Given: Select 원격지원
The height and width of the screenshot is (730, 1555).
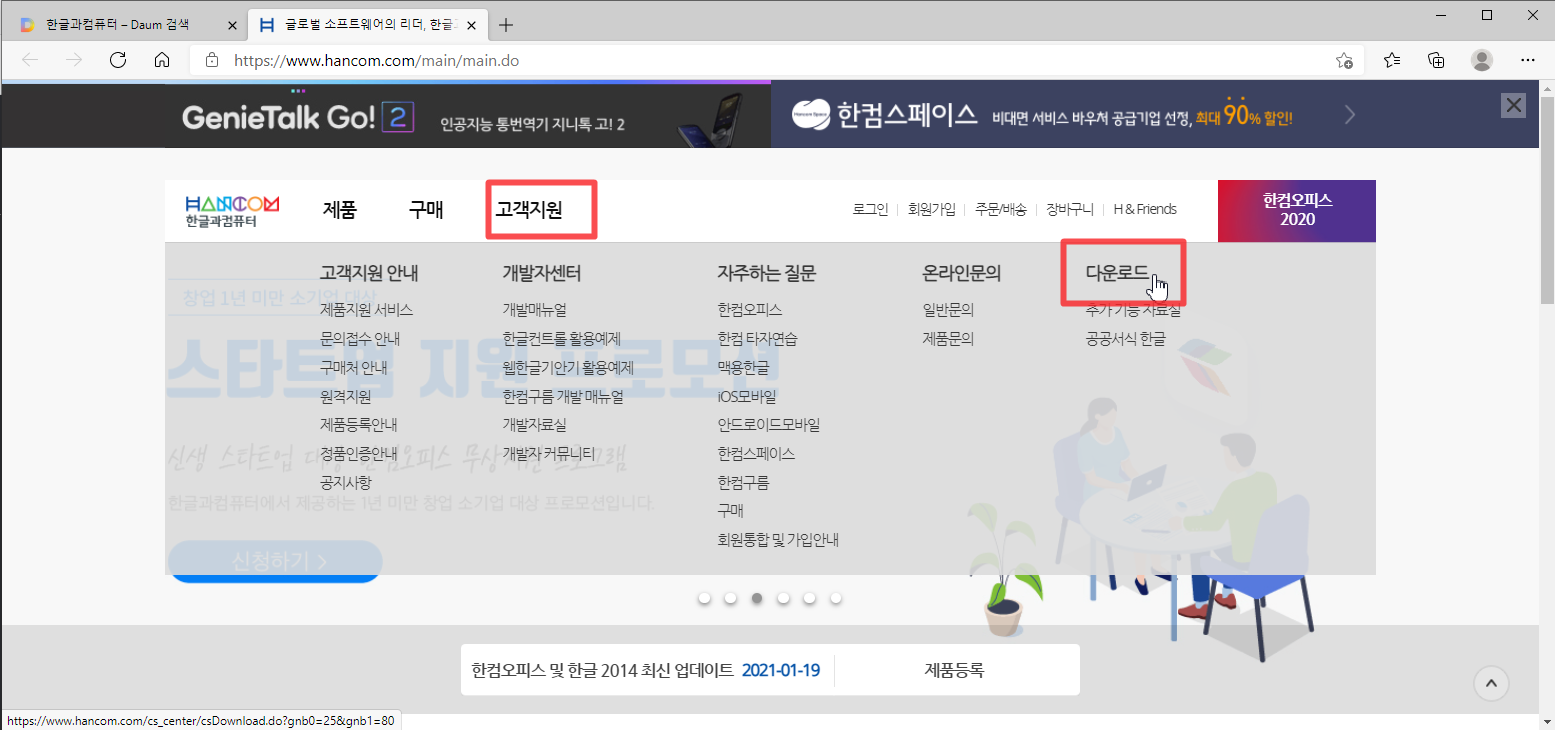Looking at the screenshot, I should click(x=345, y=396).
